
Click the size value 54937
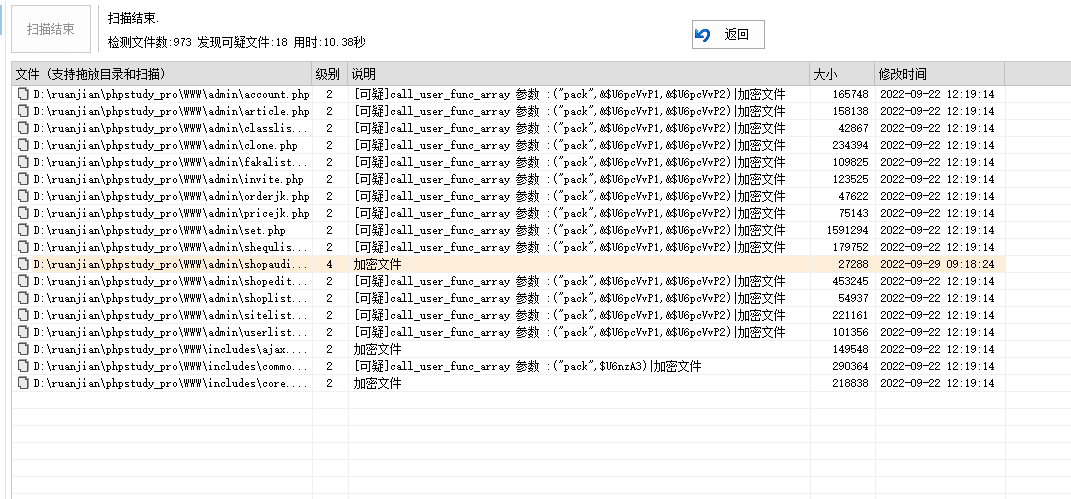tap(853, 298)
